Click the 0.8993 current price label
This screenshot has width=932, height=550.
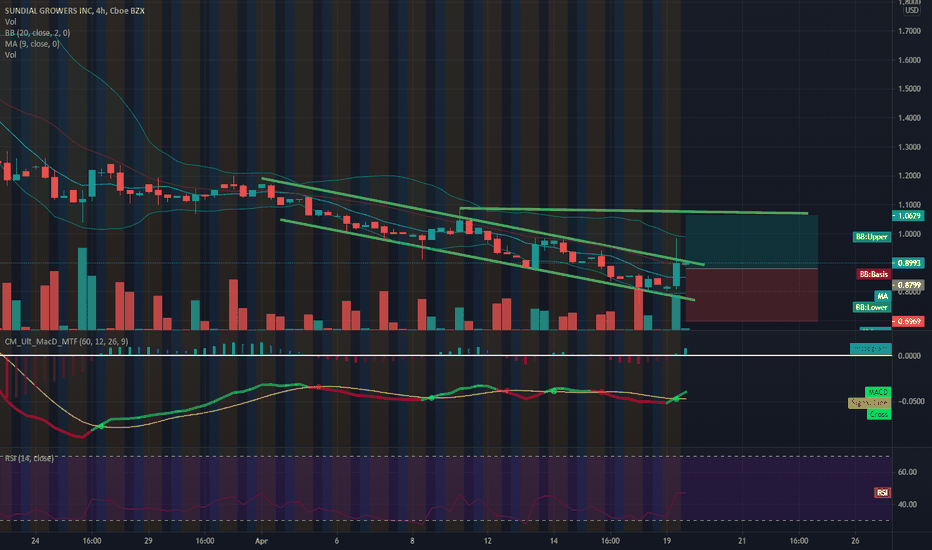(x=908, y=263)
